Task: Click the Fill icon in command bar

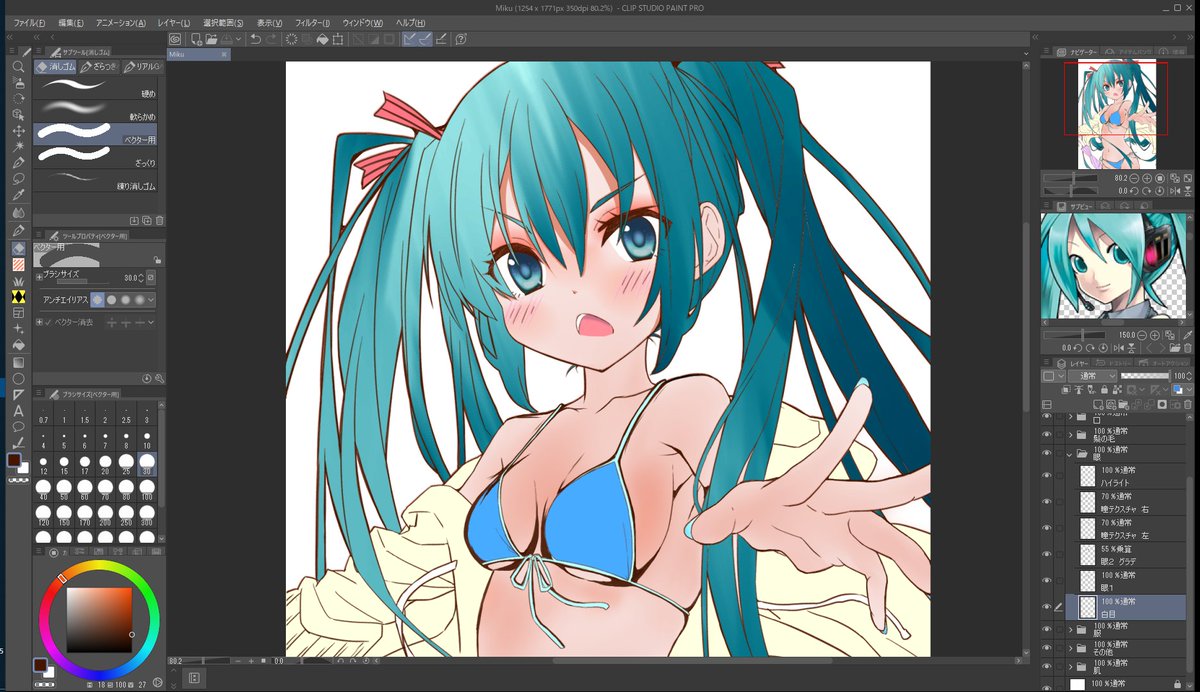Action: (323, 39)
